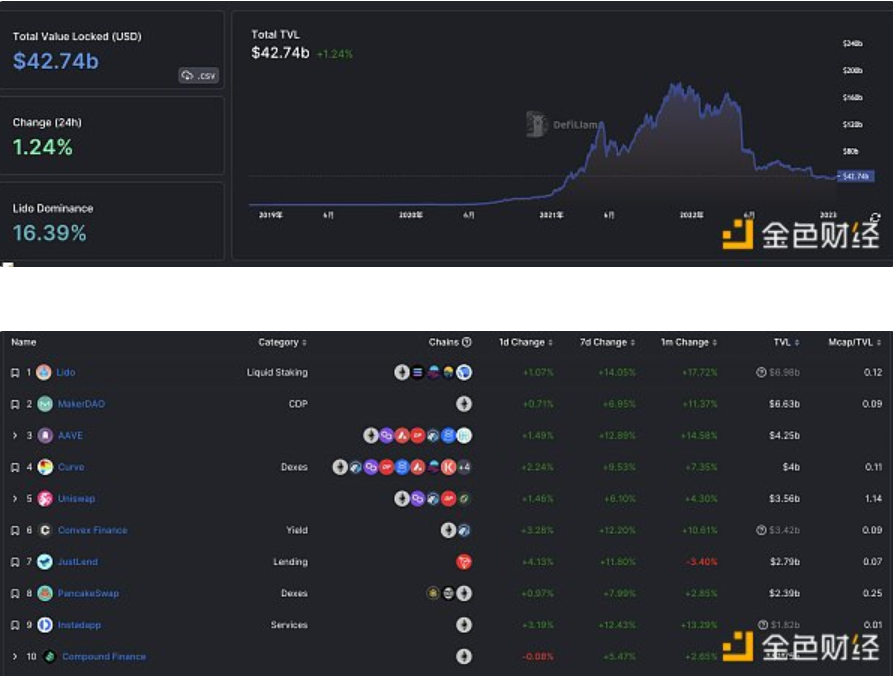893x676 pixels.
Task: Open the JustLend protocol link
Action: click(x=77, y=562)
